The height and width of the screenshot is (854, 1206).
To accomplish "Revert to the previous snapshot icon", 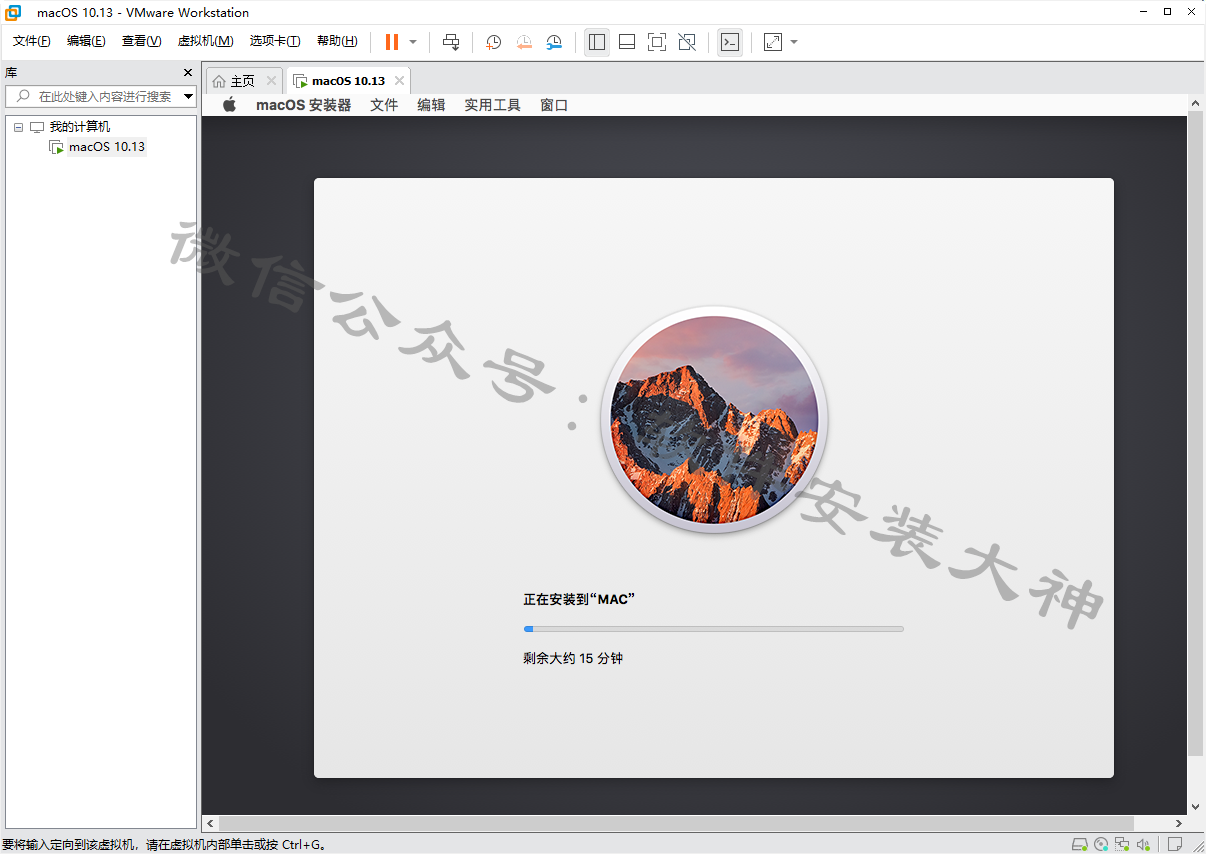I will coord(524,42).
